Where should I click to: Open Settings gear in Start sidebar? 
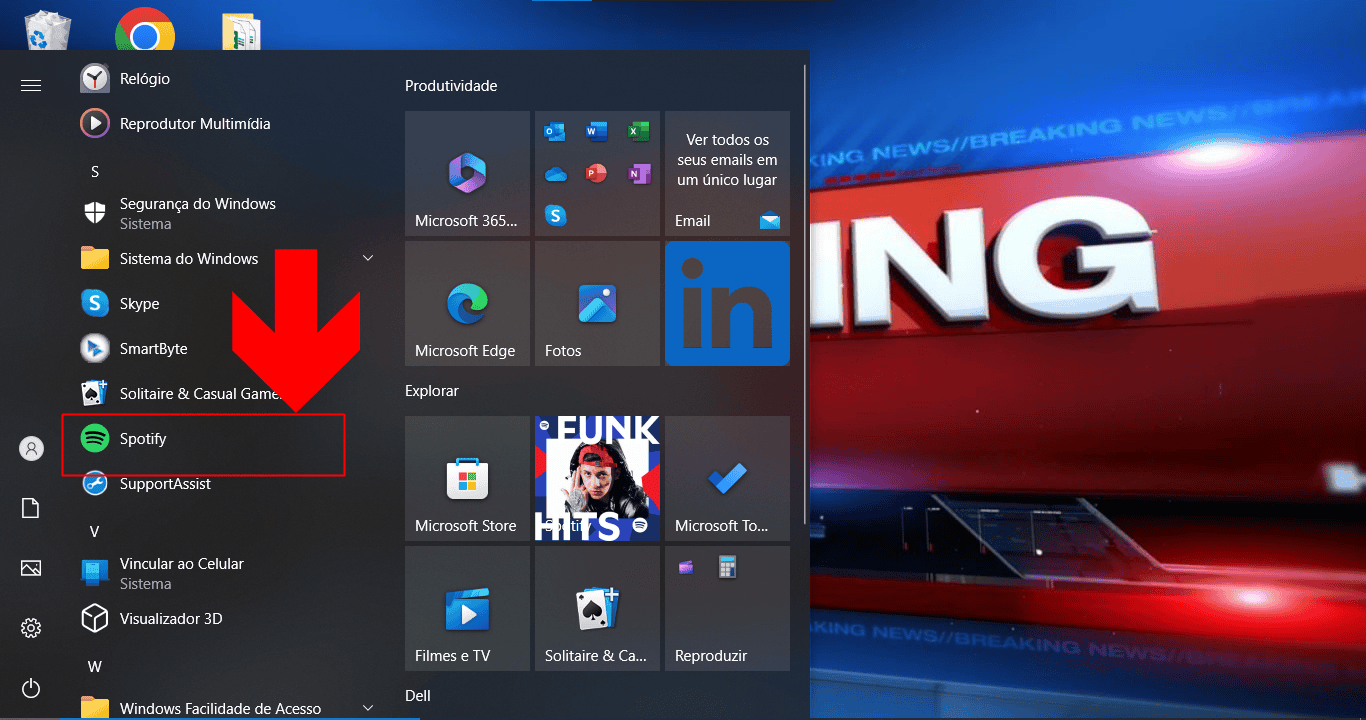tap(31, 629)
